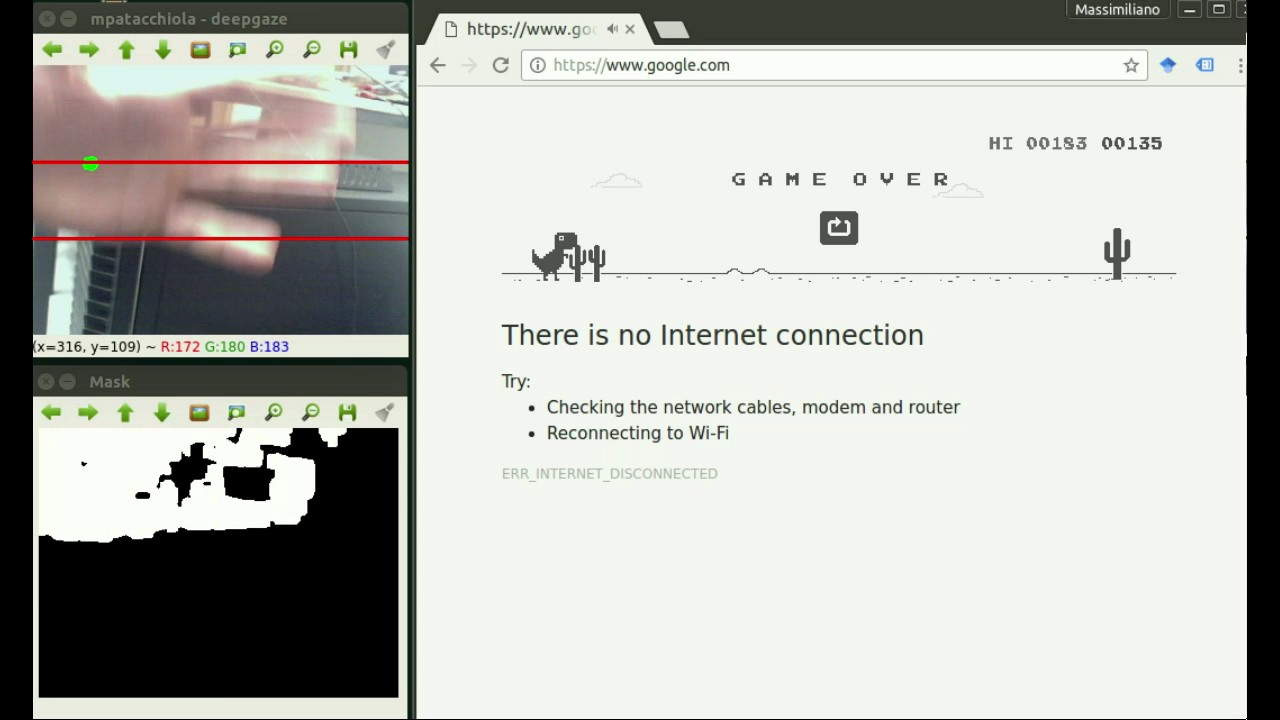
Task: Pan right in the deepgaze window toolbar
Action: coord(89,49)
